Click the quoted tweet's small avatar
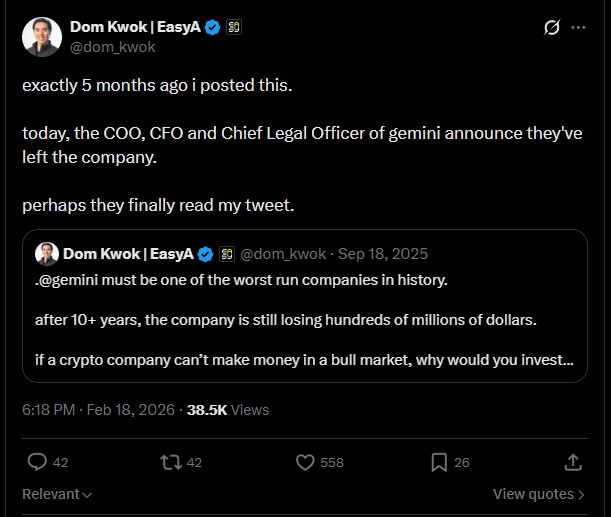Viewport: 611px width, 517px height. coord(46,253)
